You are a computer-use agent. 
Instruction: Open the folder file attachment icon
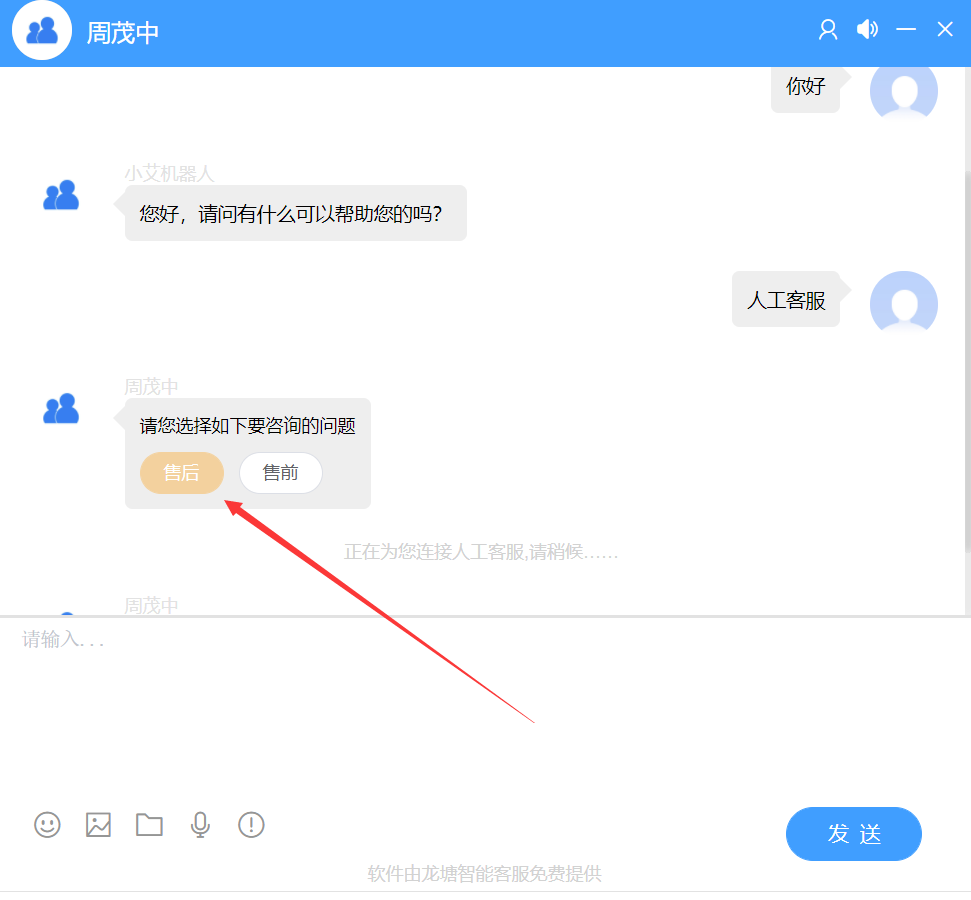tap(149, 824)
